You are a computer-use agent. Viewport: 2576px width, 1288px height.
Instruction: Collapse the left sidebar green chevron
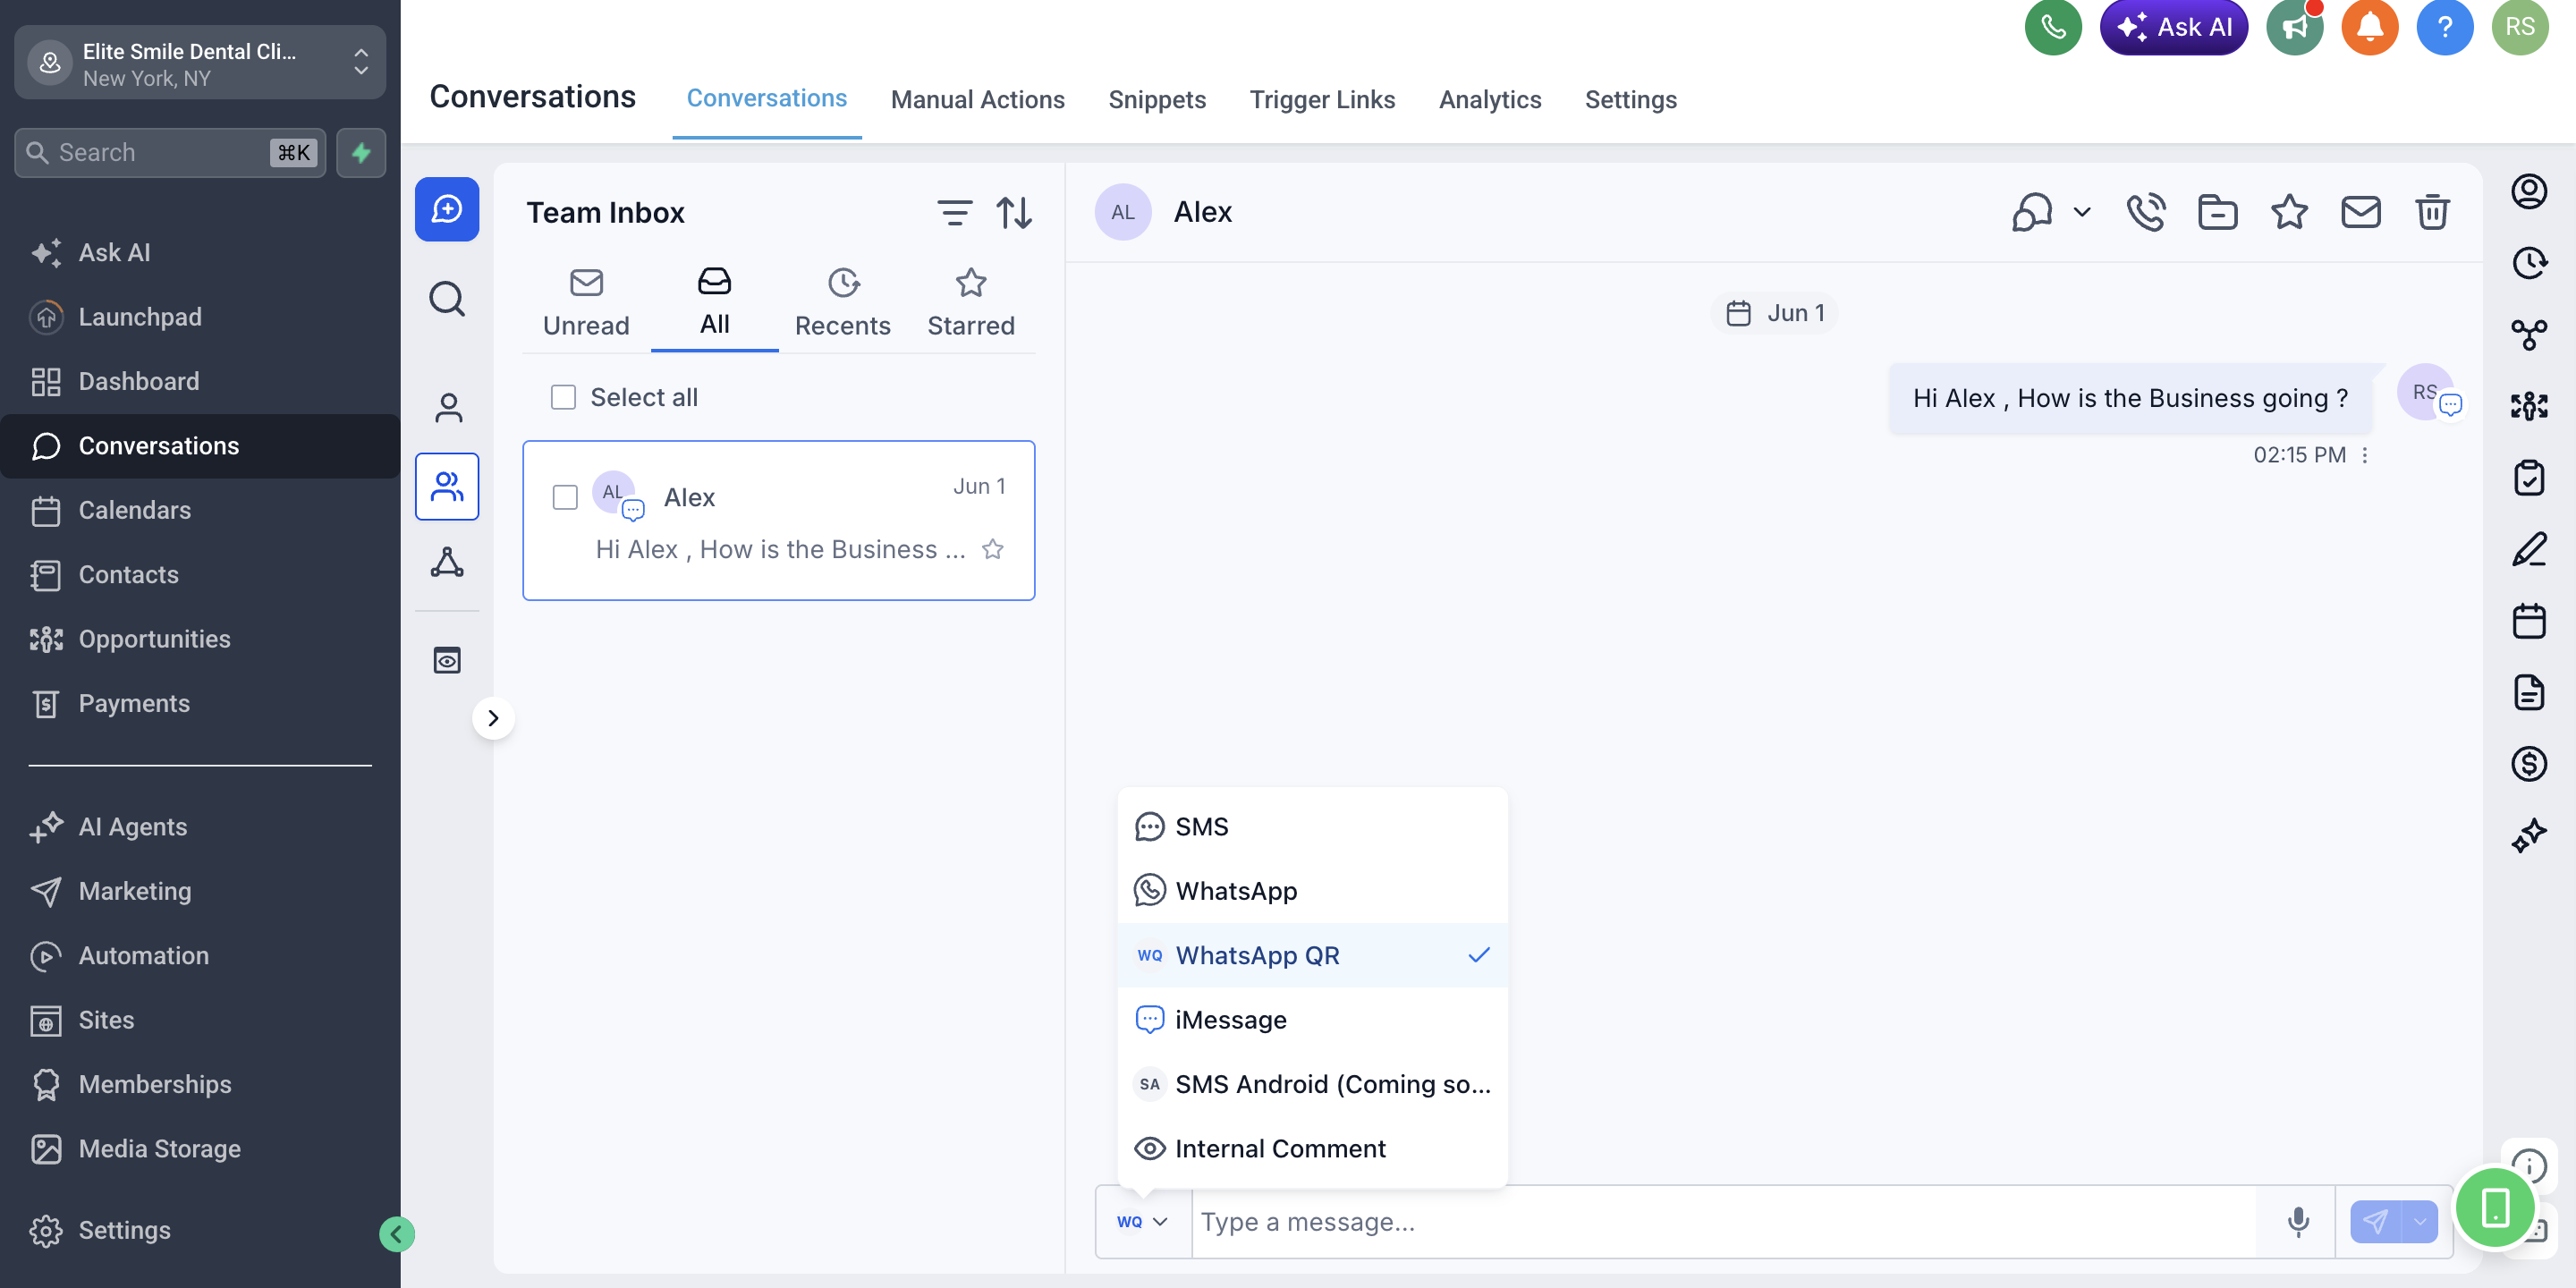point(396,1234)
